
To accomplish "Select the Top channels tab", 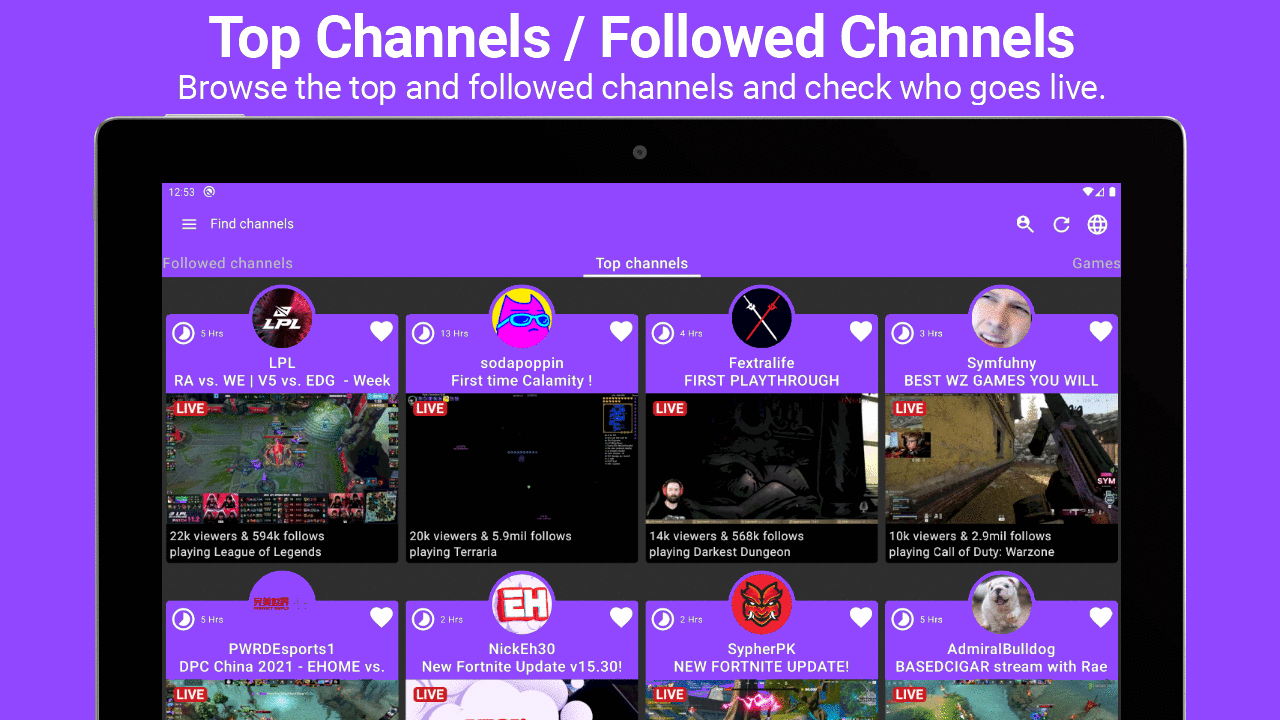I will tap(642, 264).
